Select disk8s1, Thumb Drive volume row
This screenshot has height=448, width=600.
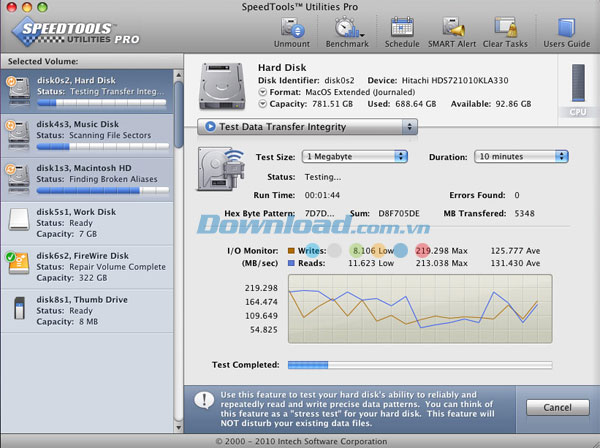pyautogui.click(x=87, y=311)
